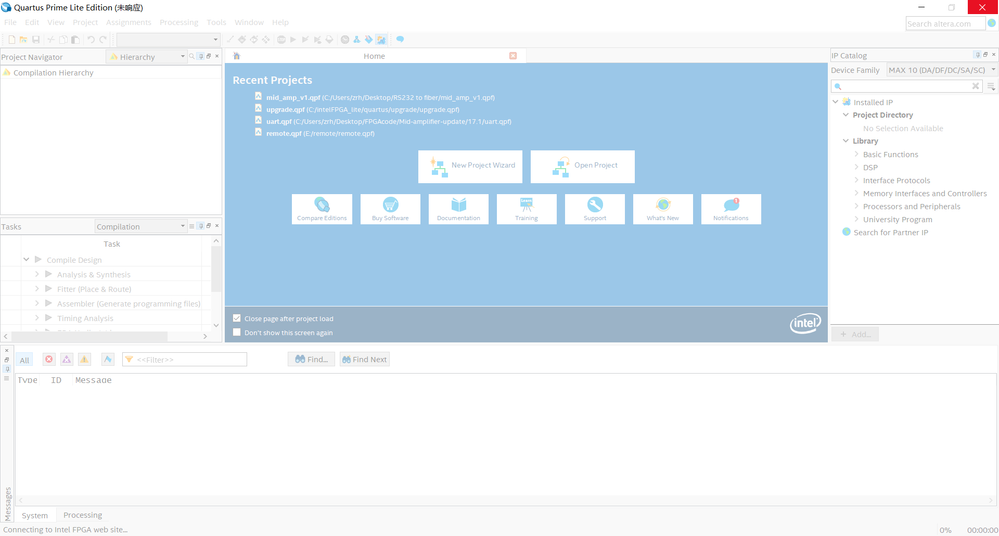Click the Find Next button
The width and height of the screenshot is (999, 536).
(364, 359)
